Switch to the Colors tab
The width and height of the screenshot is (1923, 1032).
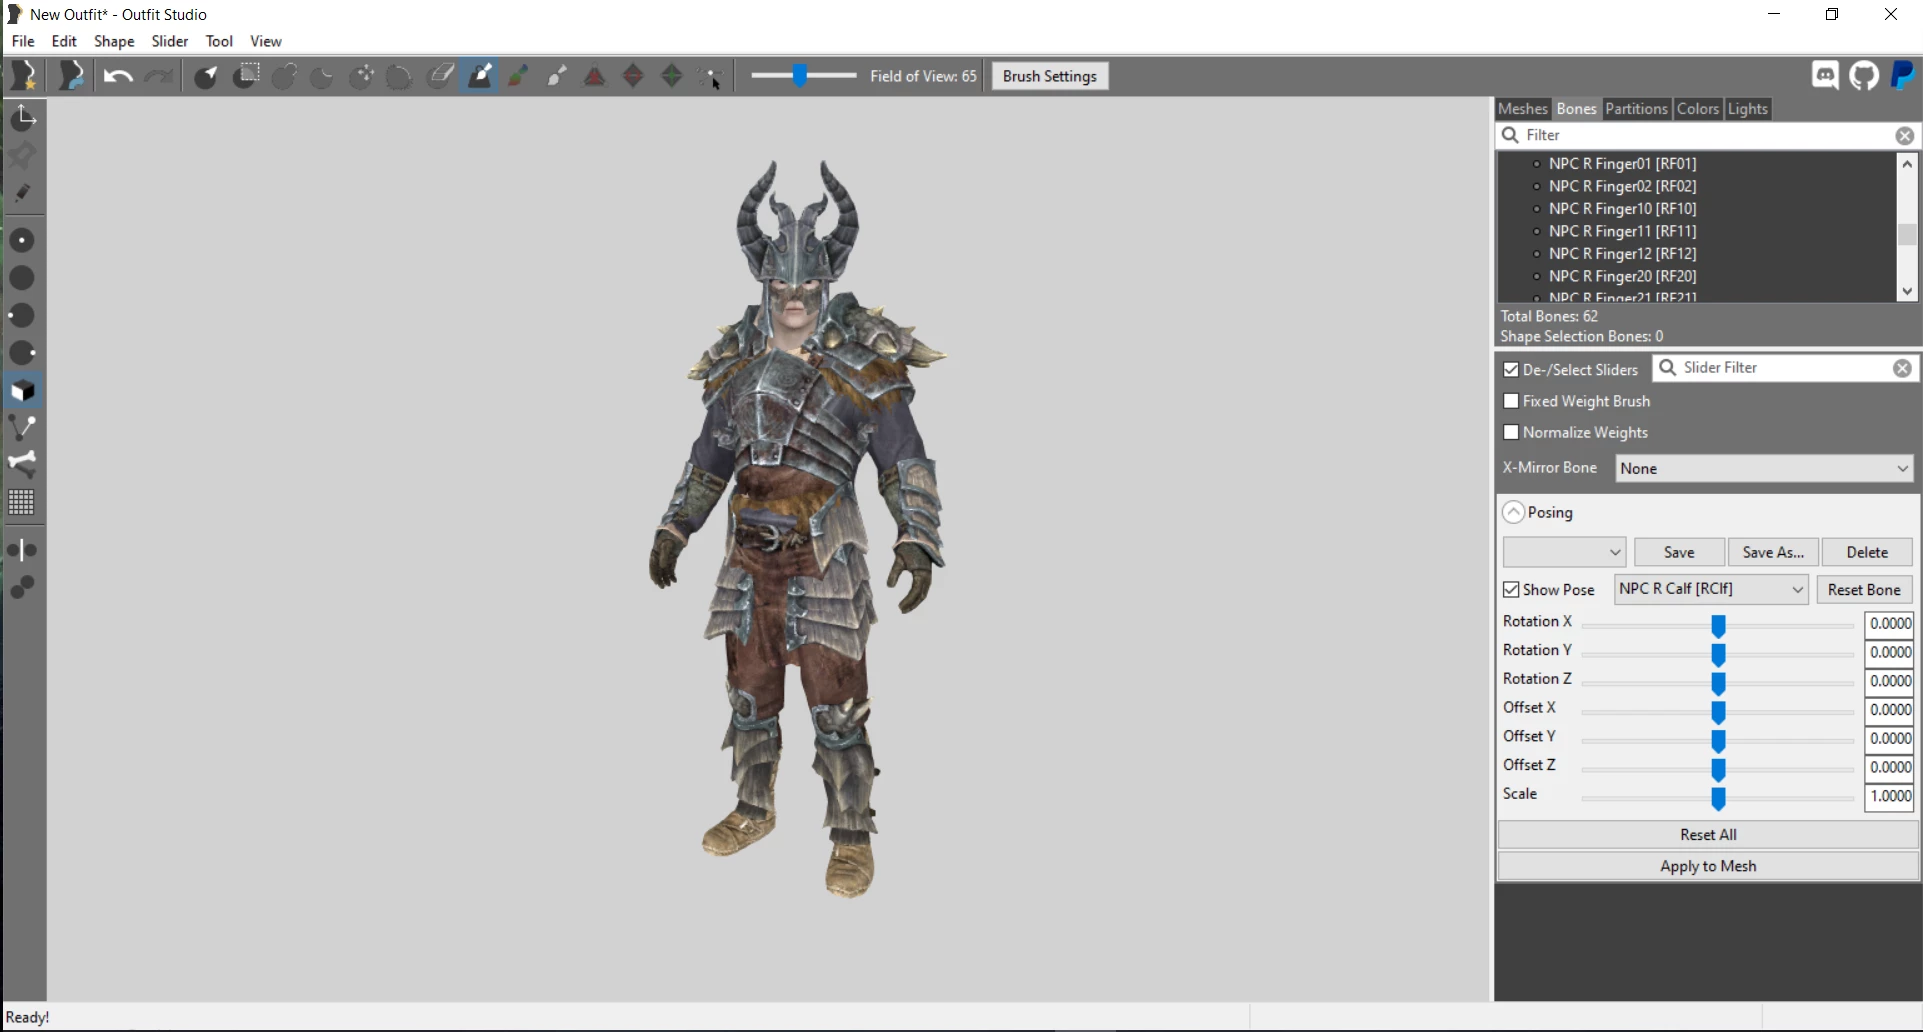pos(1698,109)
